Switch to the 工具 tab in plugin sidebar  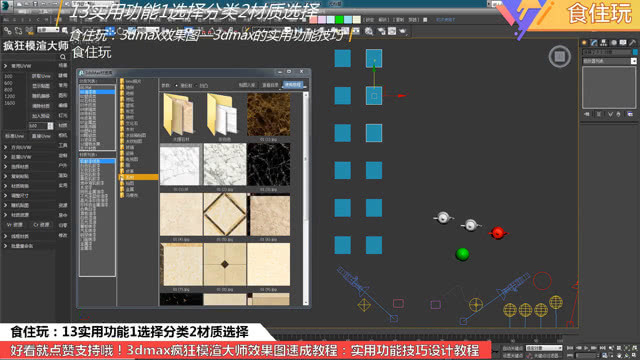(x=63, y=145)
